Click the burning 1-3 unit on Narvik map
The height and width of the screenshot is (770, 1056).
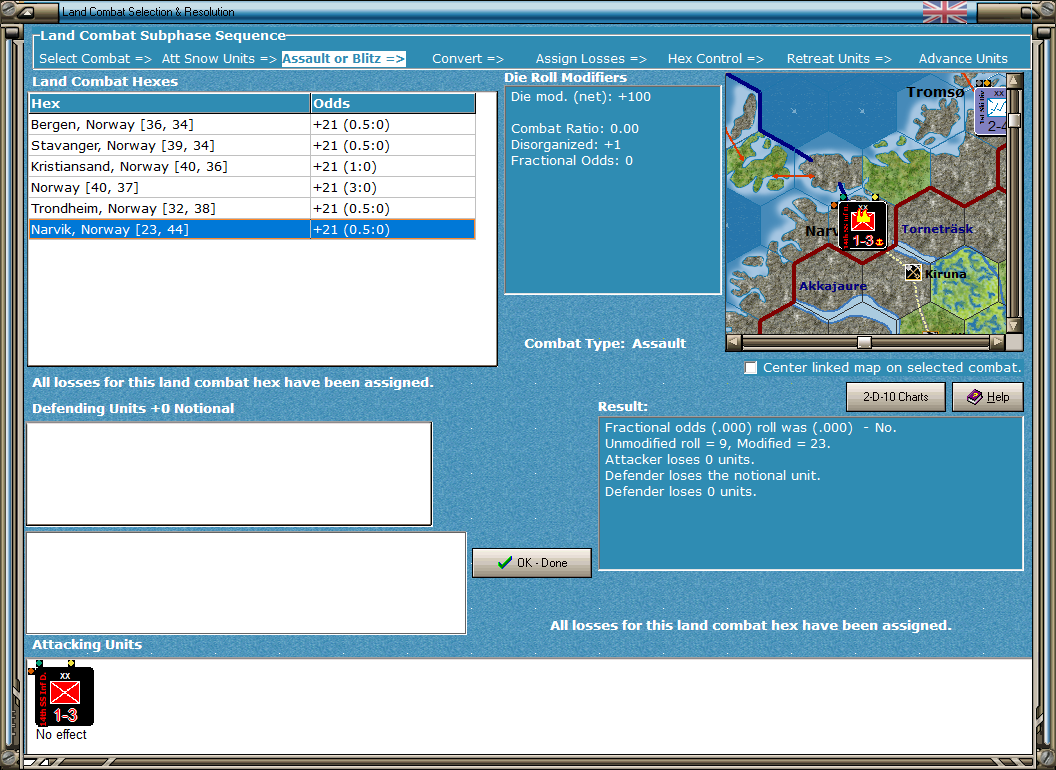click(x=863, y=226)
